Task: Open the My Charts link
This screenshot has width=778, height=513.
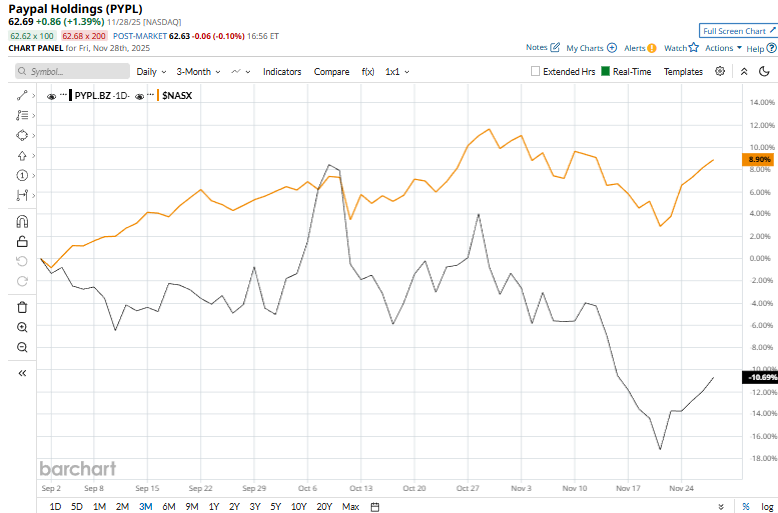Action: pyautogui.click(x=585, y=48)
